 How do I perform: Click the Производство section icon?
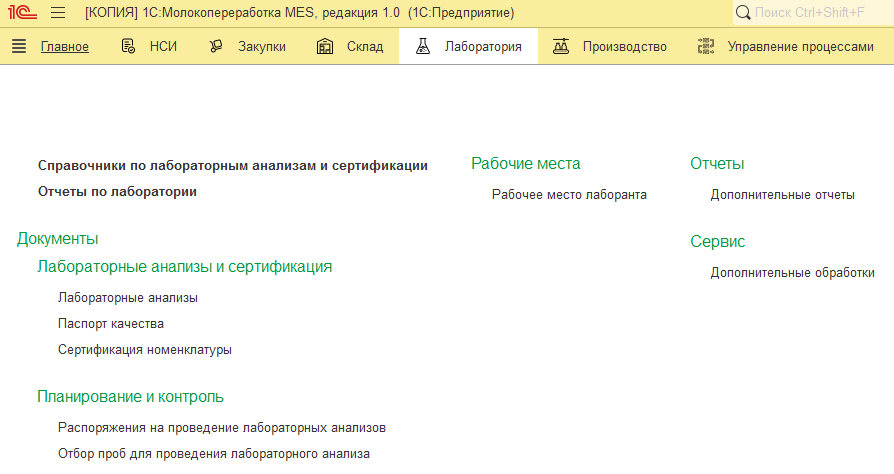(561, 46)
